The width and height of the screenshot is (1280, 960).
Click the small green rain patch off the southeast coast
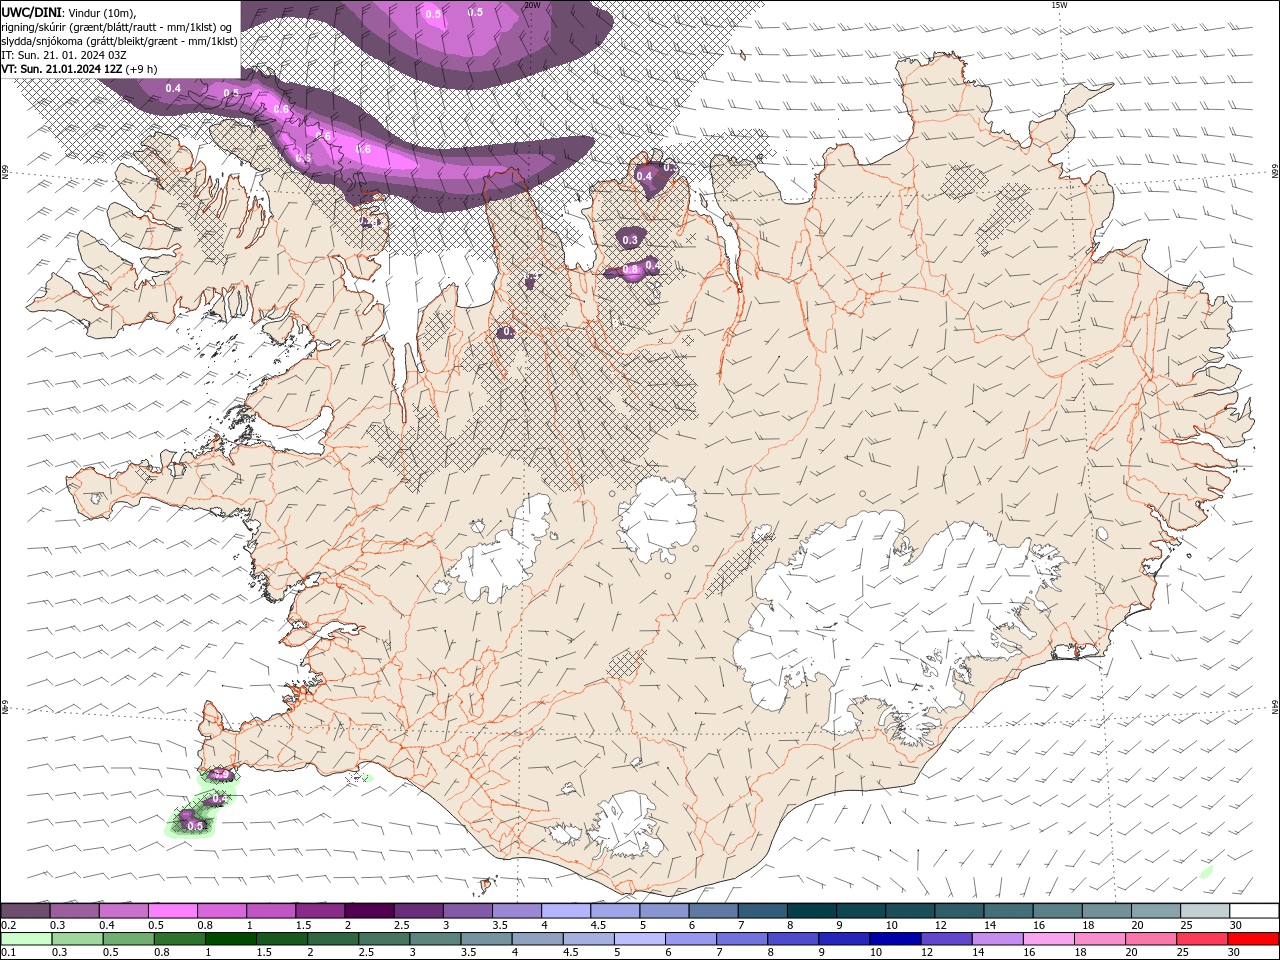tap(1206, 872)
